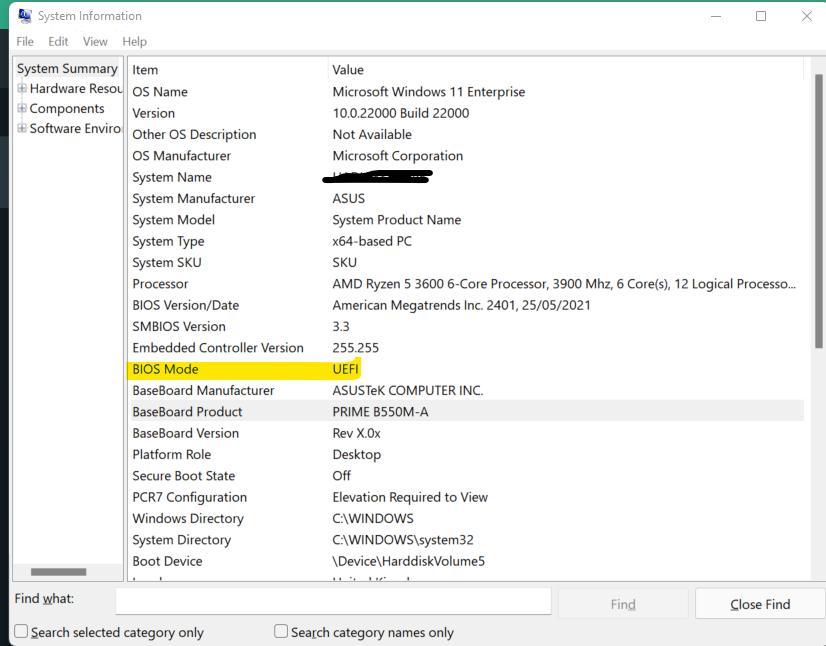Select the Processor row
826x646 pixels.
tap(250, 283)
